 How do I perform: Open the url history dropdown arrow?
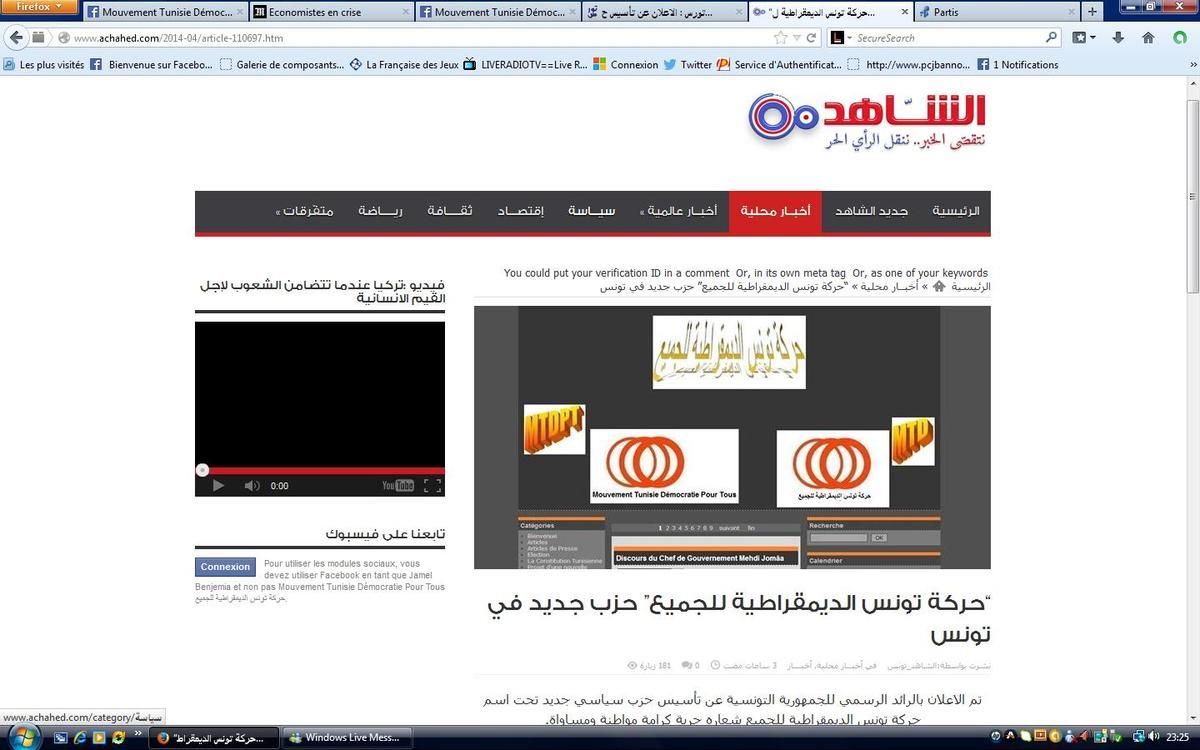click(x=797, y=38)
